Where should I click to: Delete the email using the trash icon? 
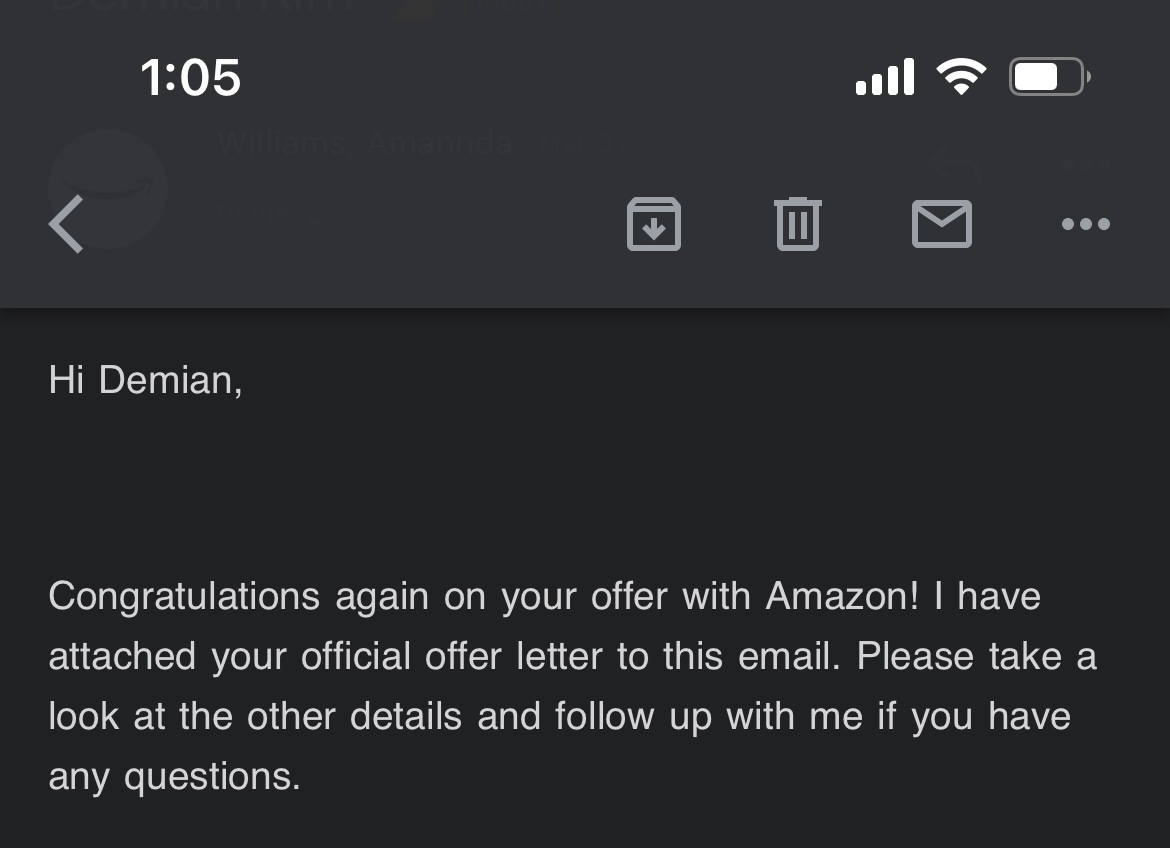[x=798, y=224]
